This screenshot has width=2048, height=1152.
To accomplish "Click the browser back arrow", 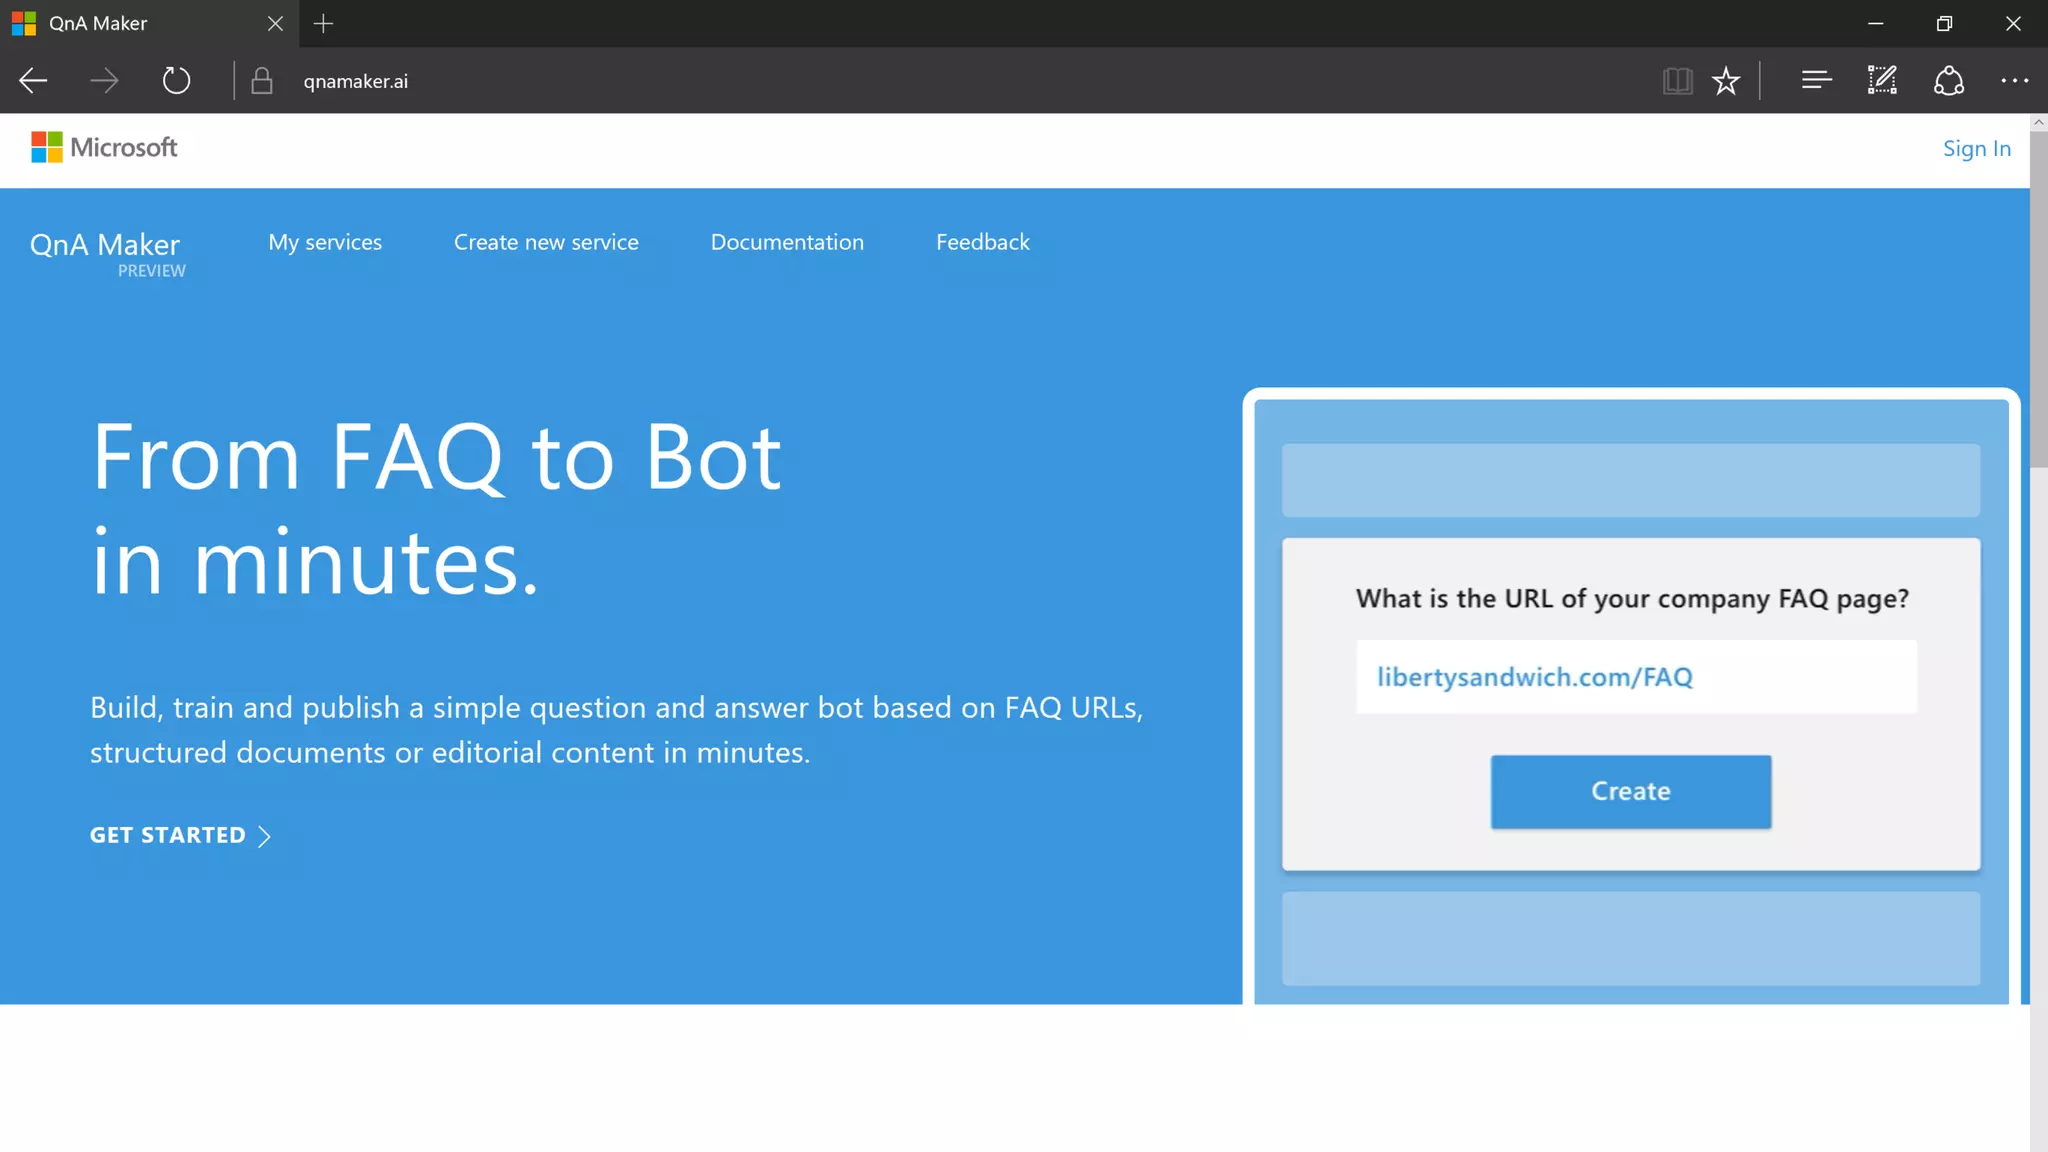I will 34,81.
